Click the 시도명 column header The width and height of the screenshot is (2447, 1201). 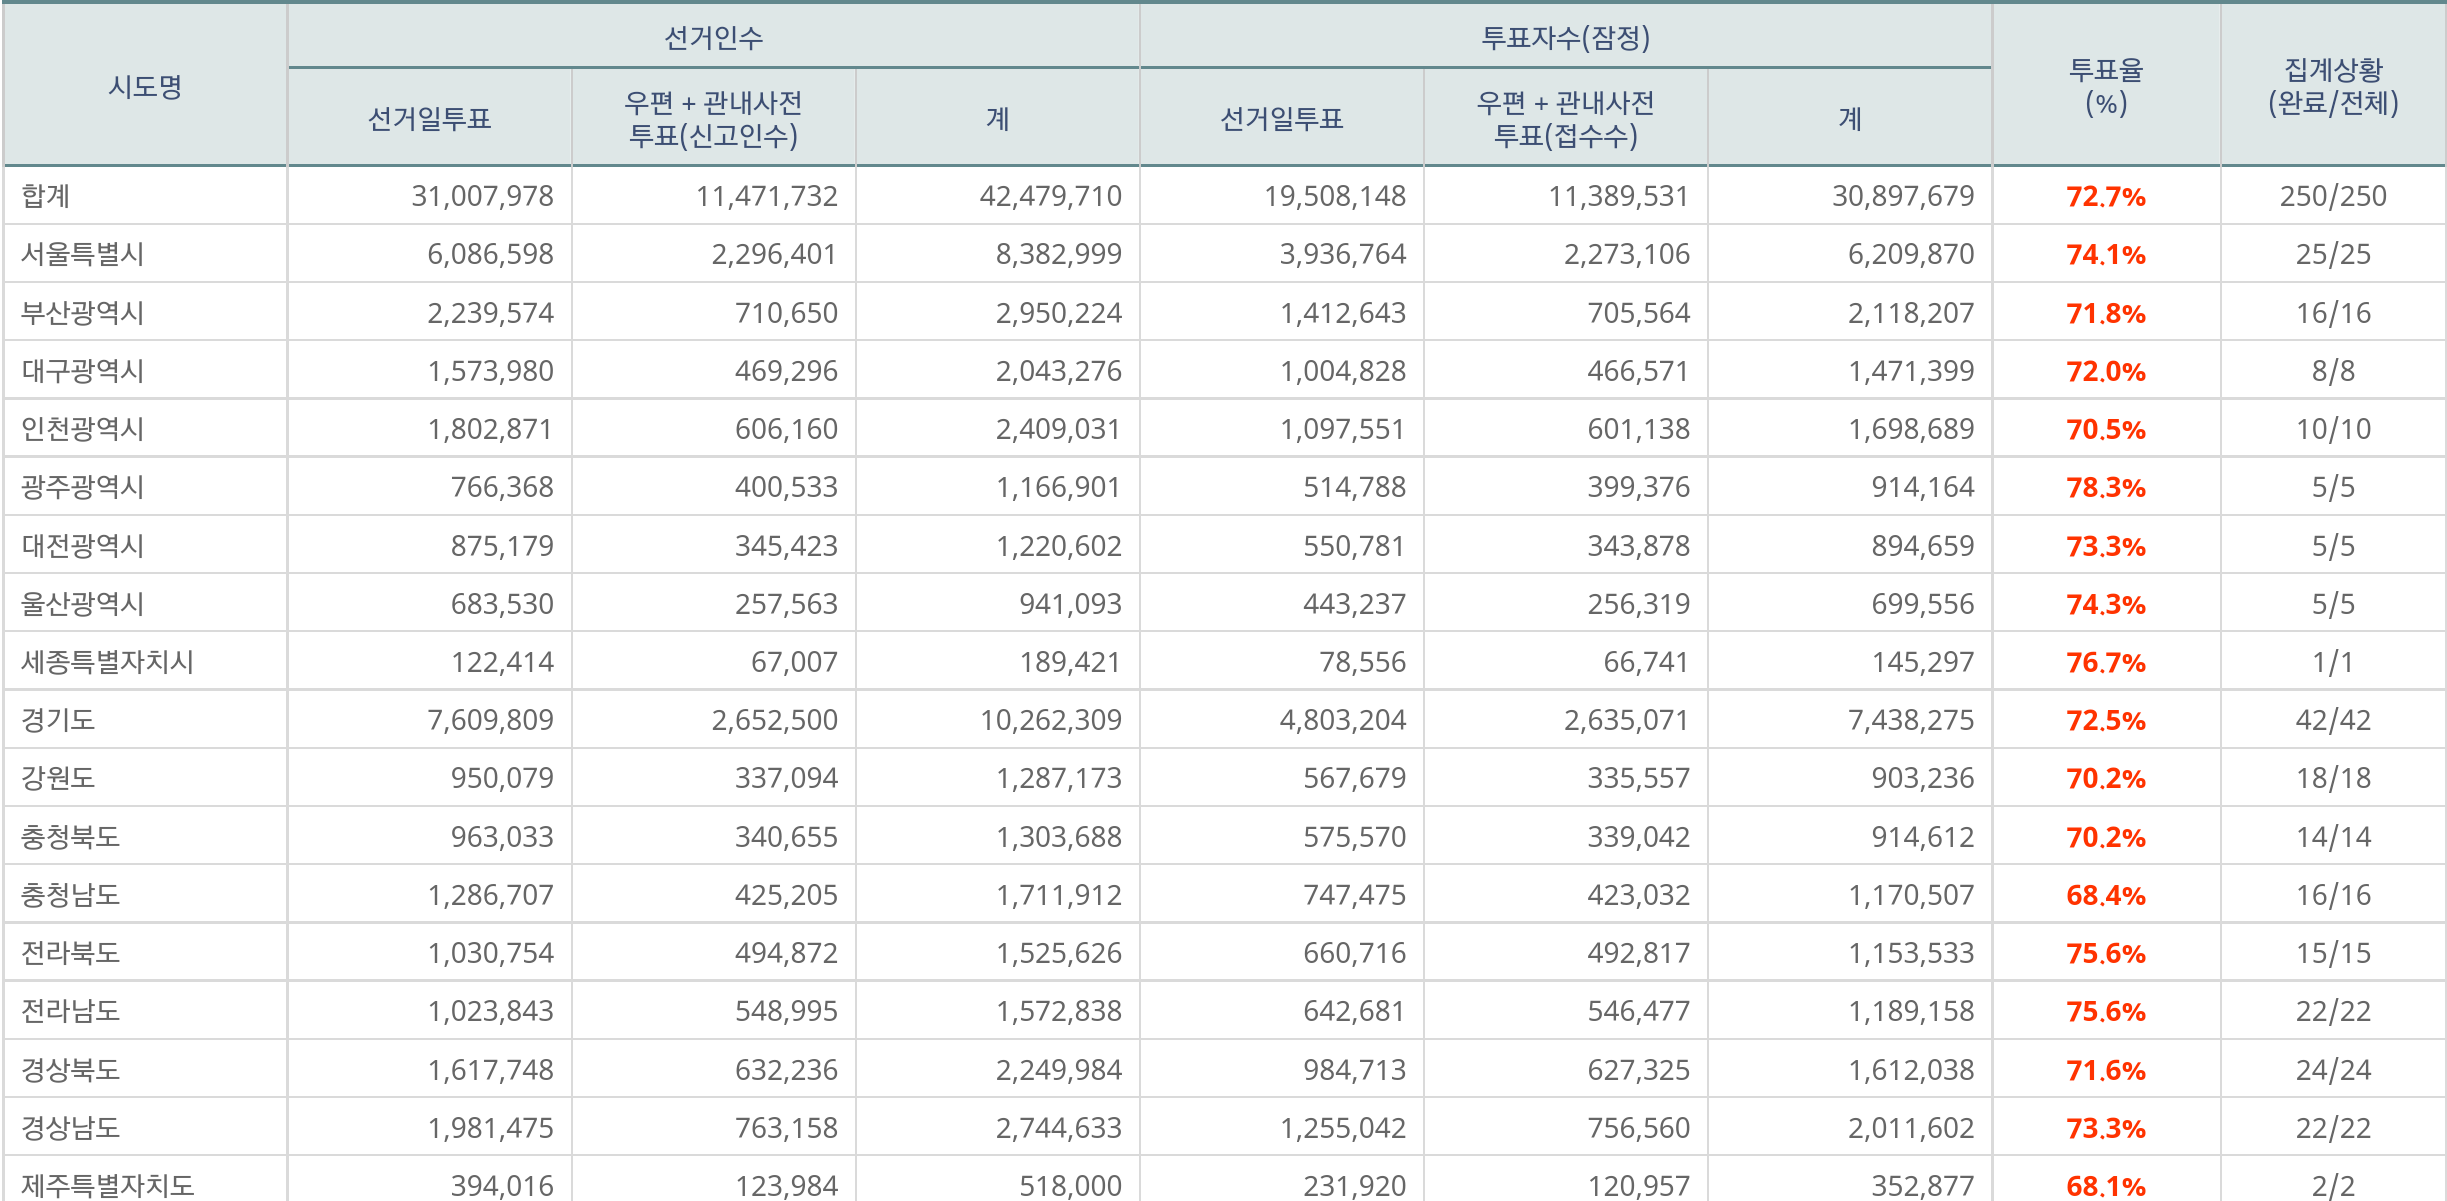pos(145,87)
